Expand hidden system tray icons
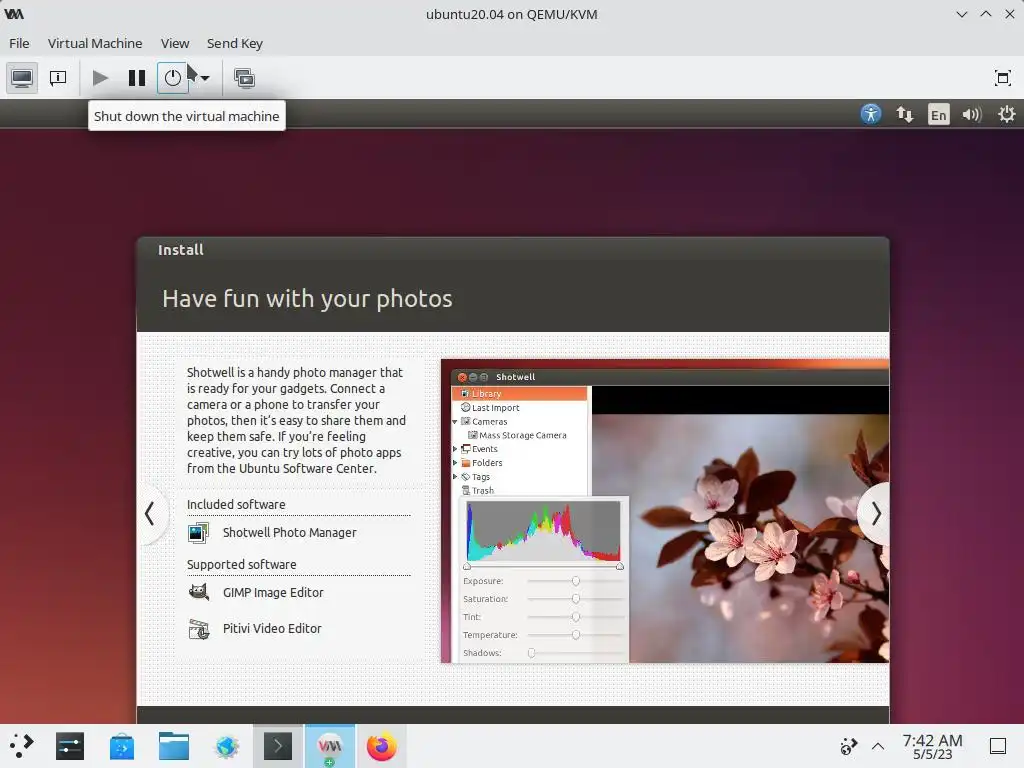Viewport: 1024px width, 768px height. pos(878,746)
